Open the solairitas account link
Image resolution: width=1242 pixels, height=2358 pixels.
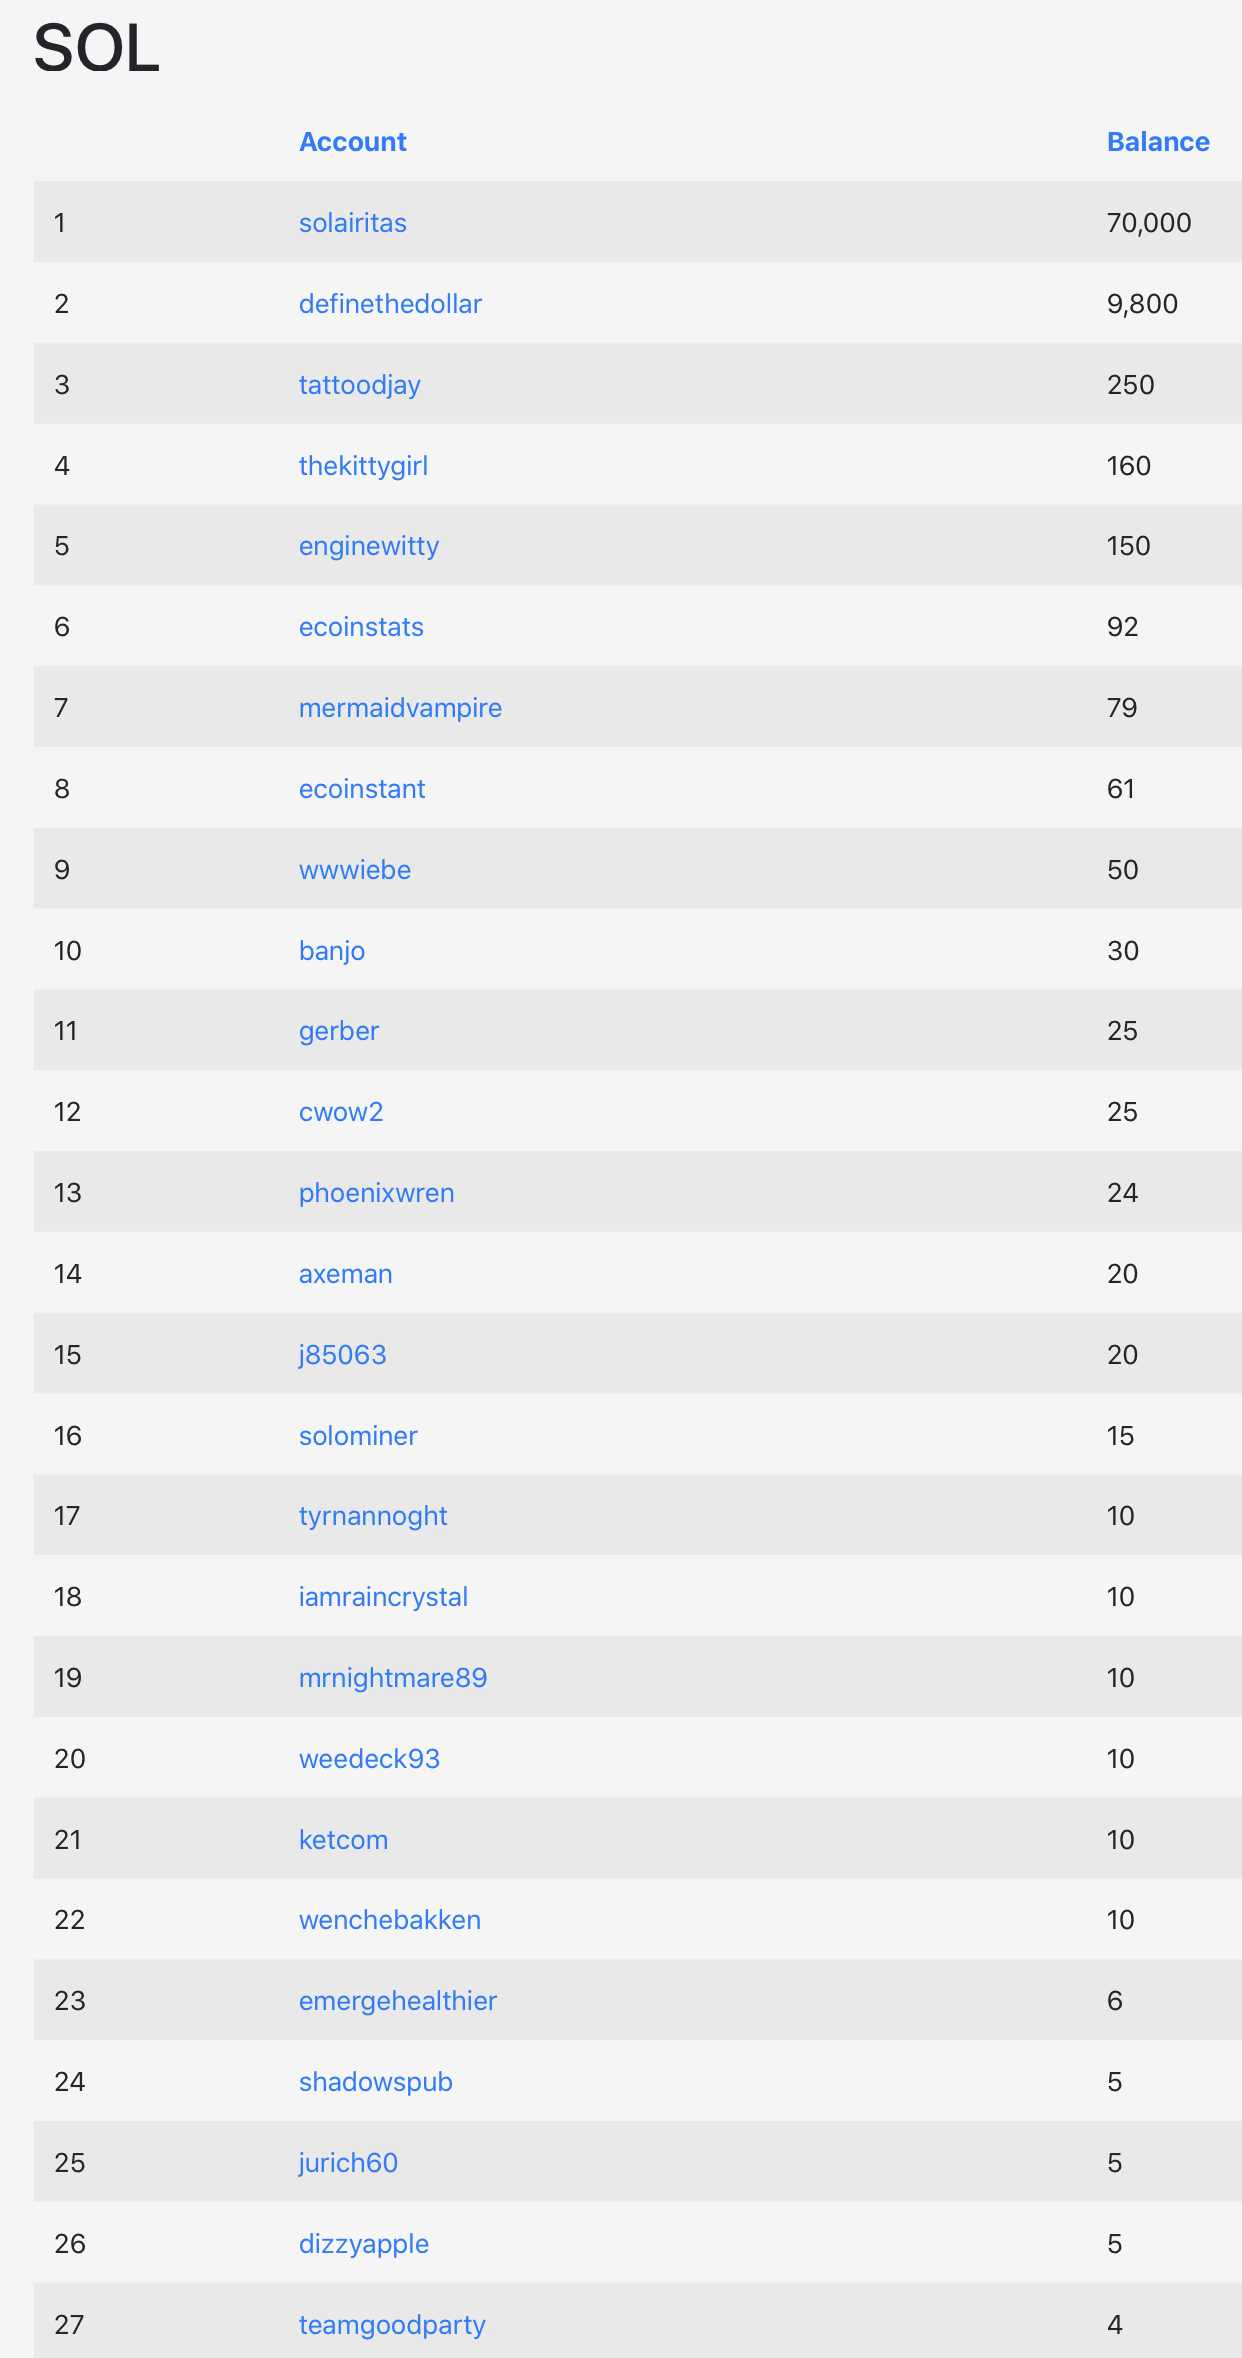(352, 223)
